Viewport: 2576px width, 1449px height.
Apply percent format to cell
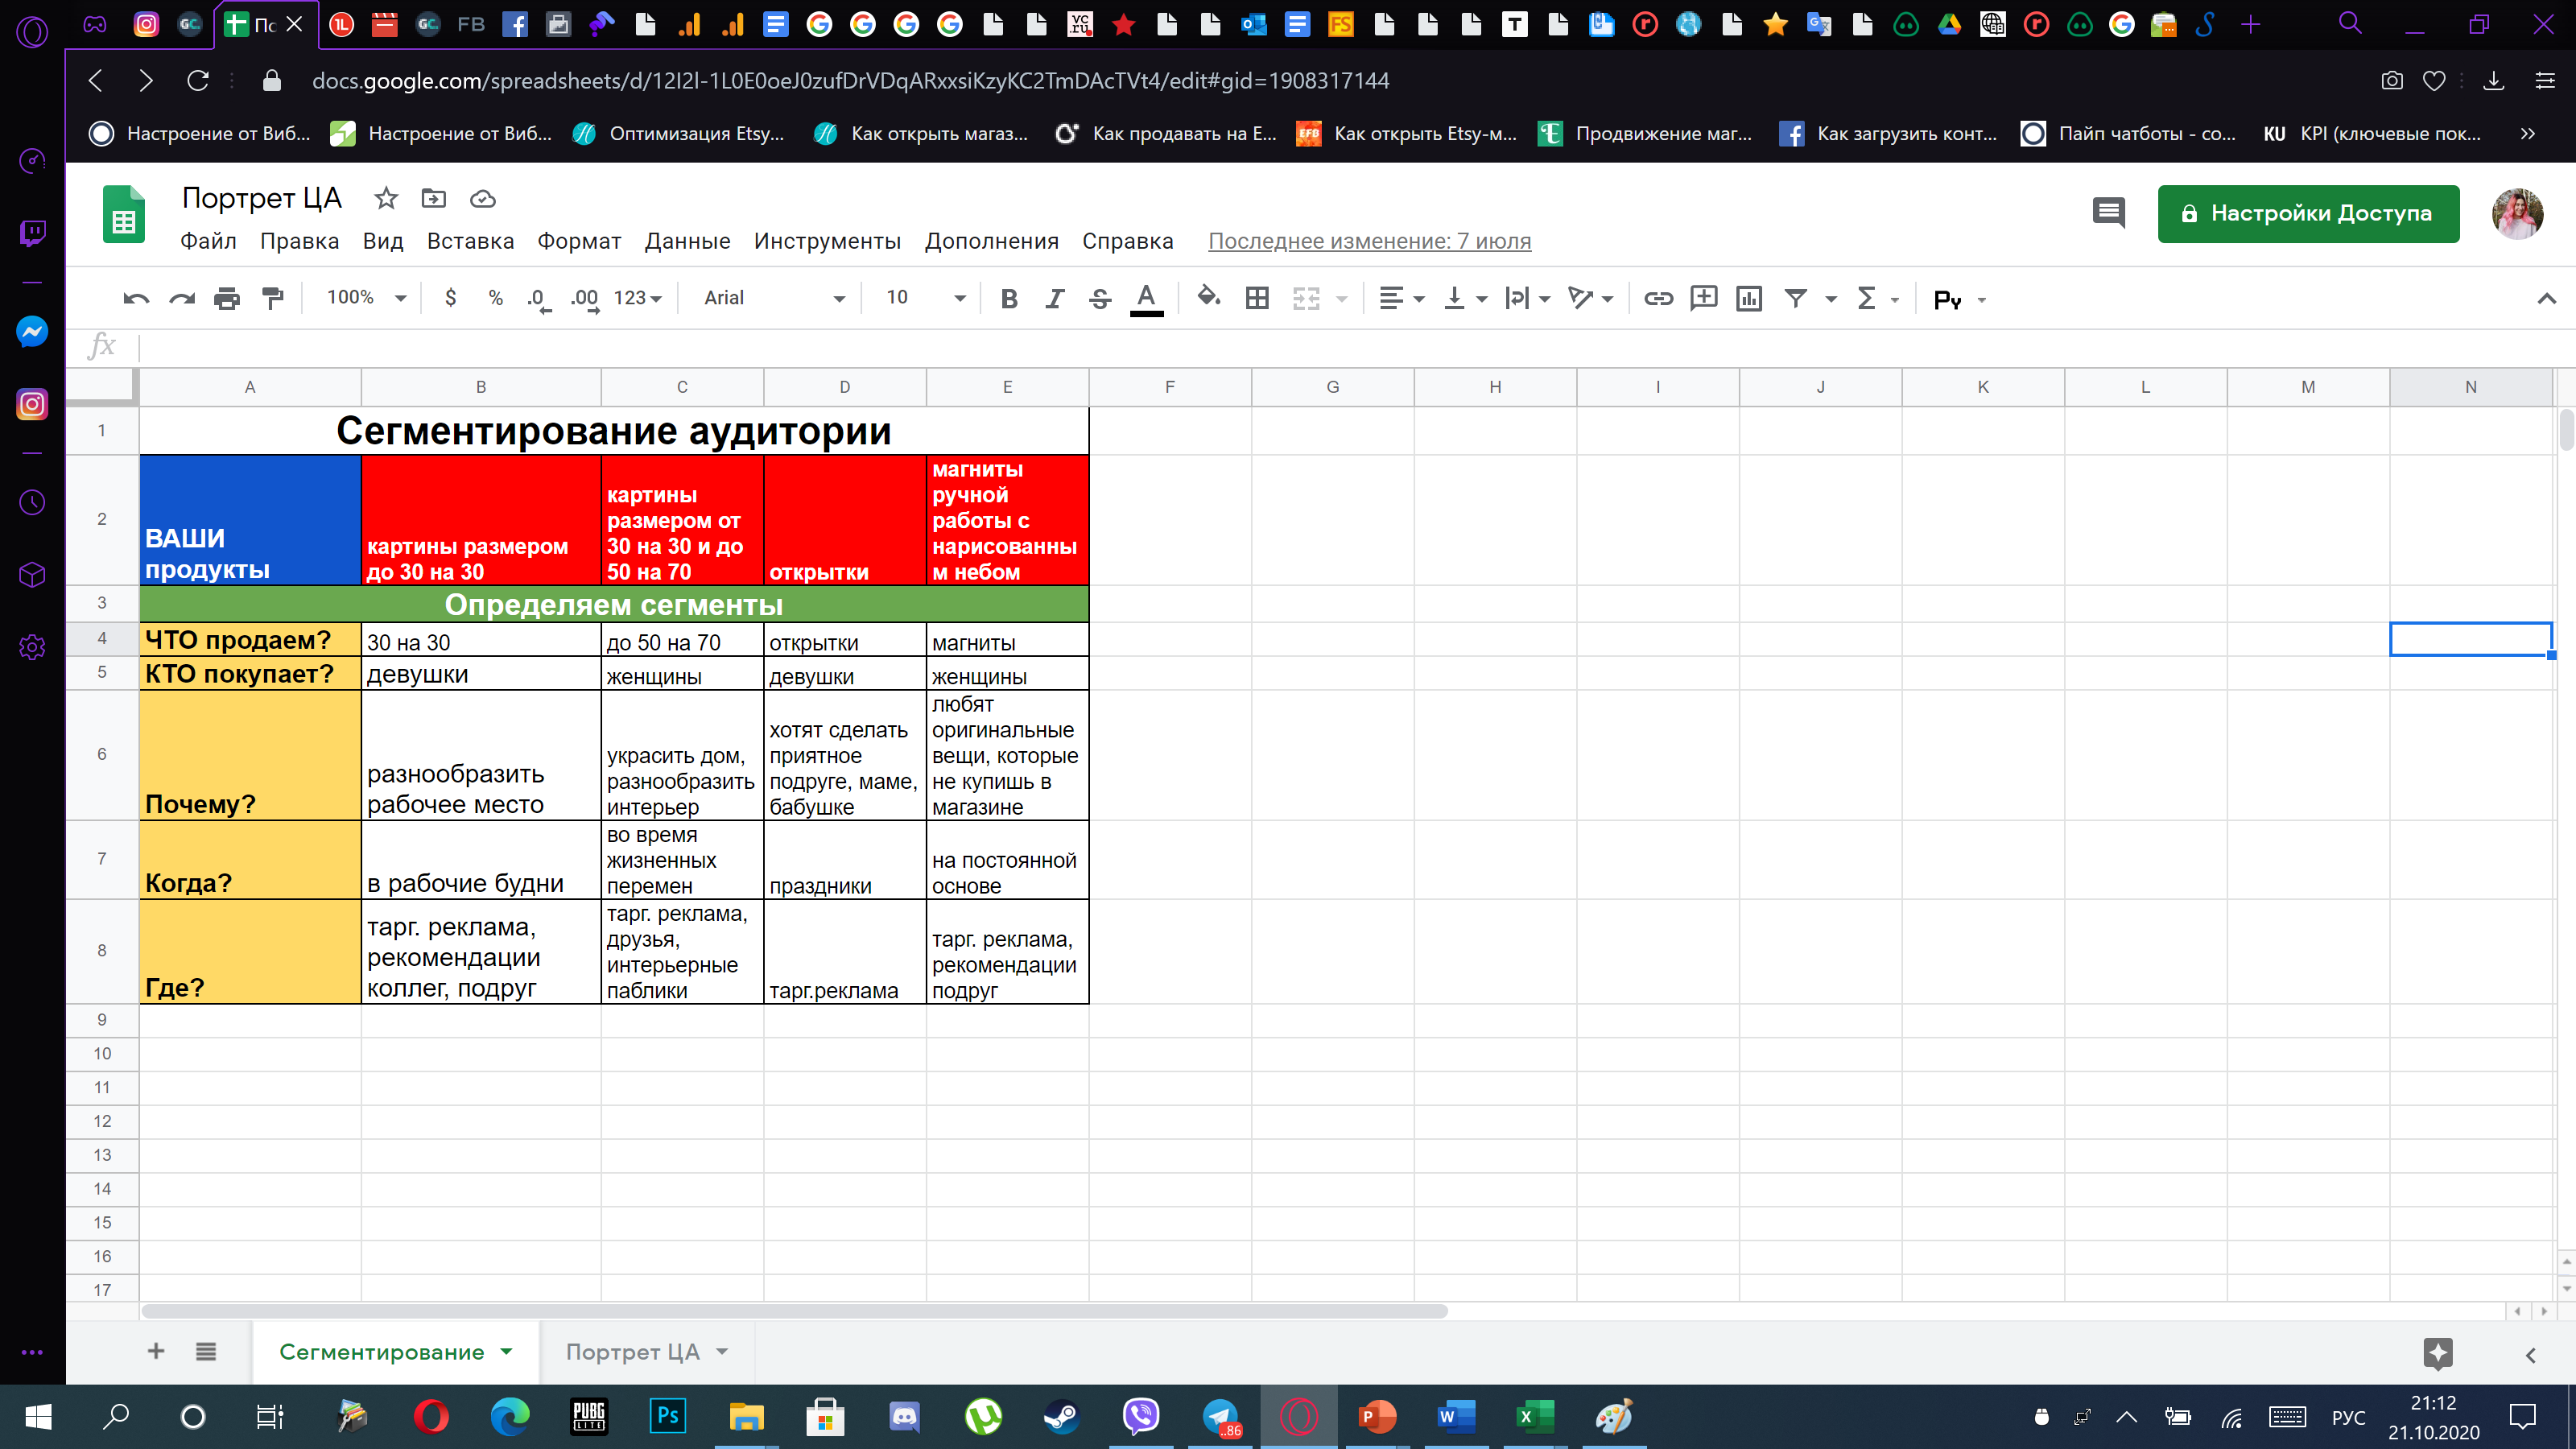495,298
